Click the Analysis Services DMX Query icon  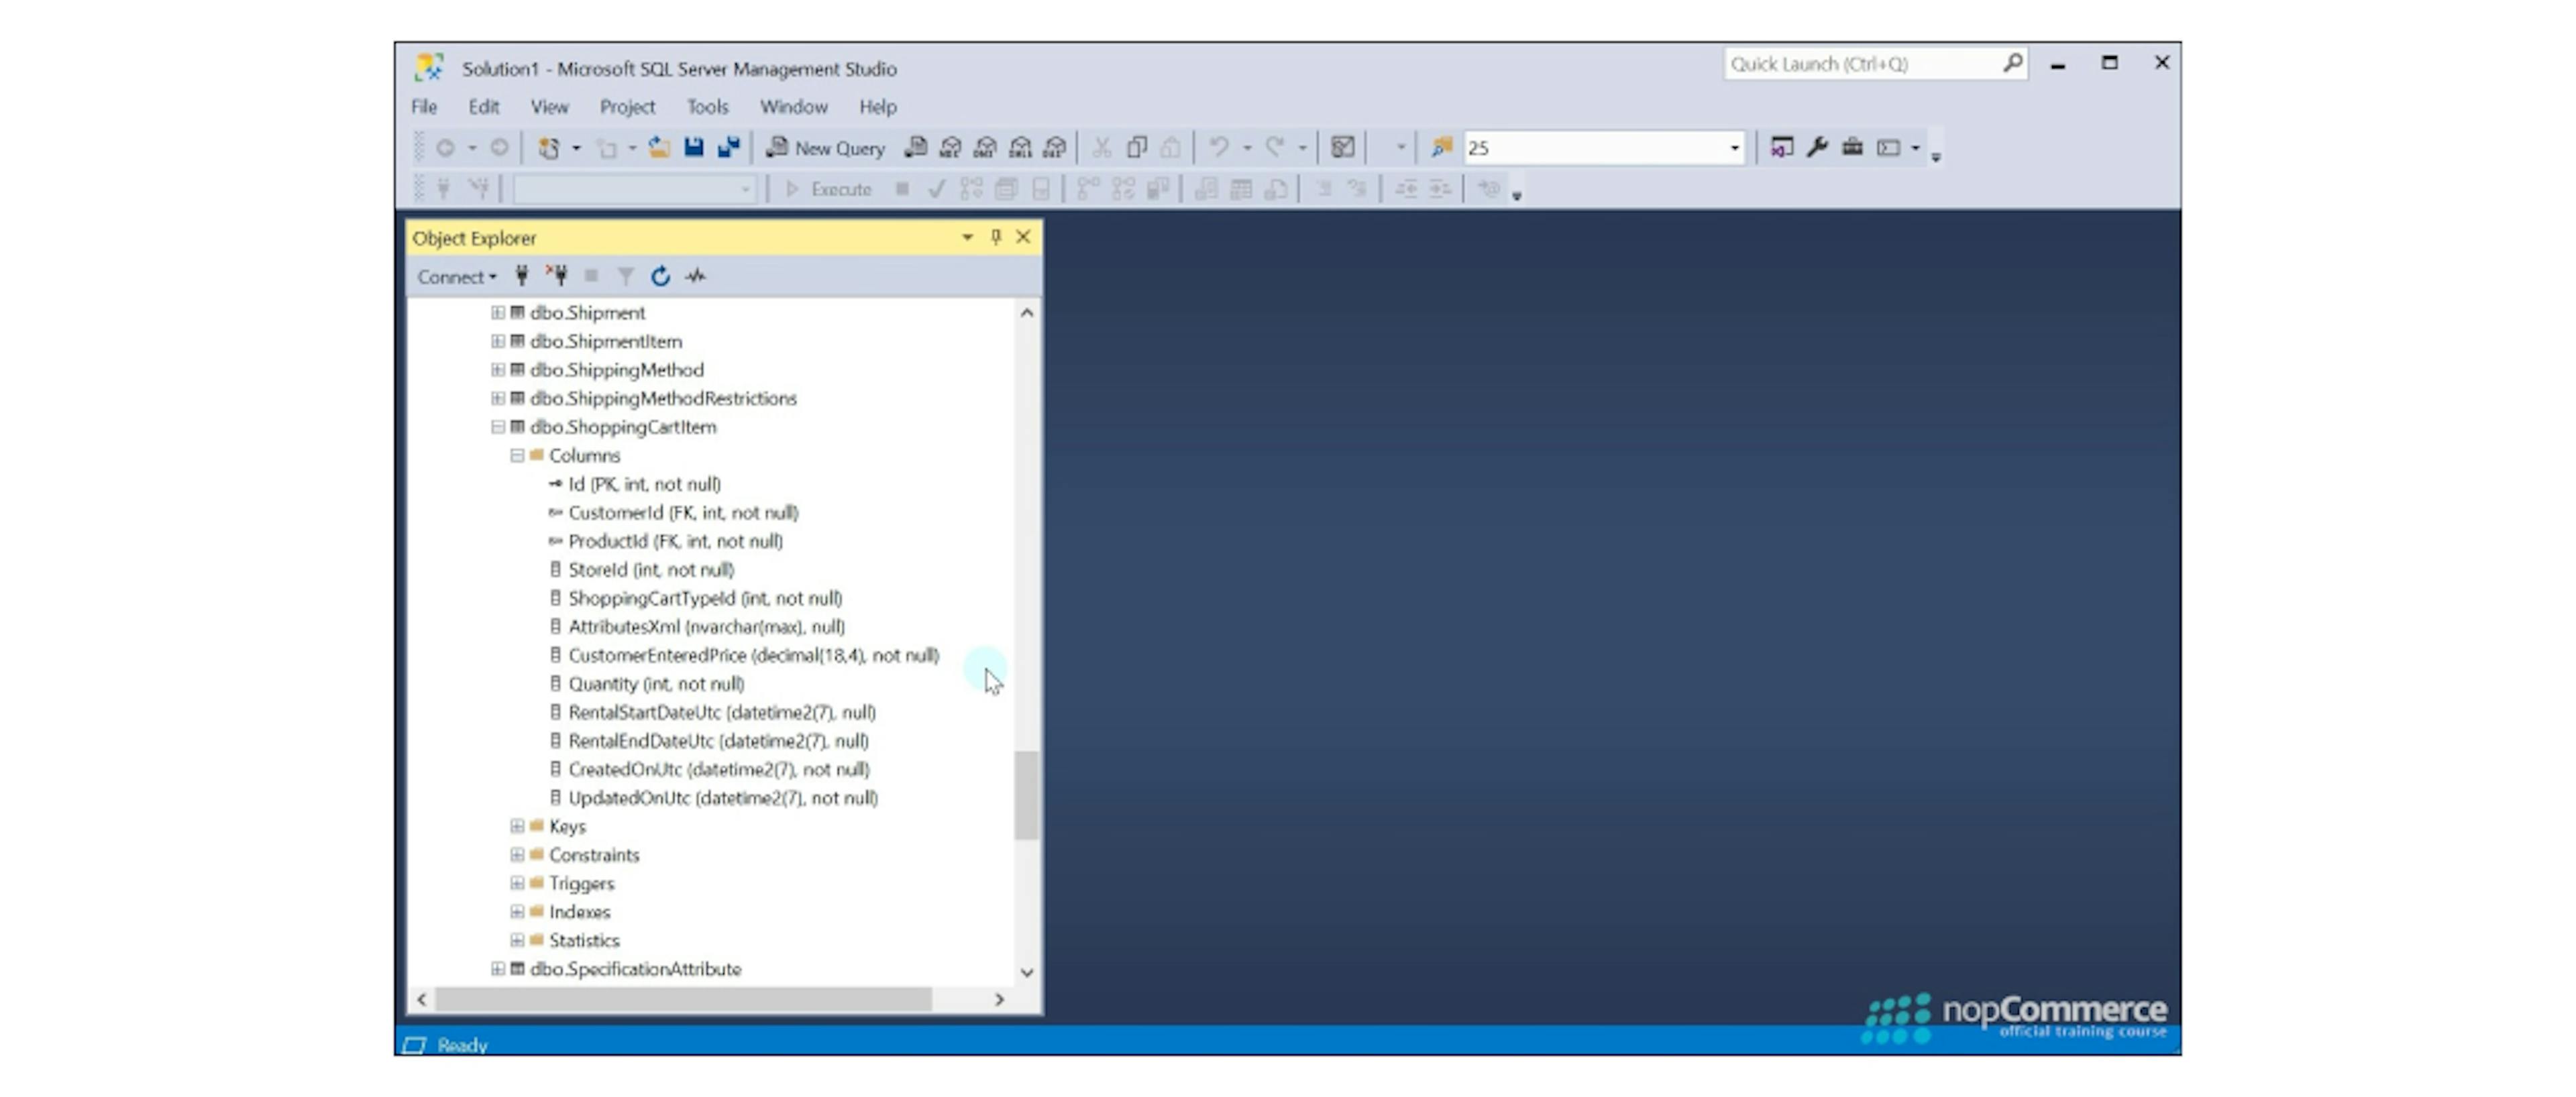[985, 148]
